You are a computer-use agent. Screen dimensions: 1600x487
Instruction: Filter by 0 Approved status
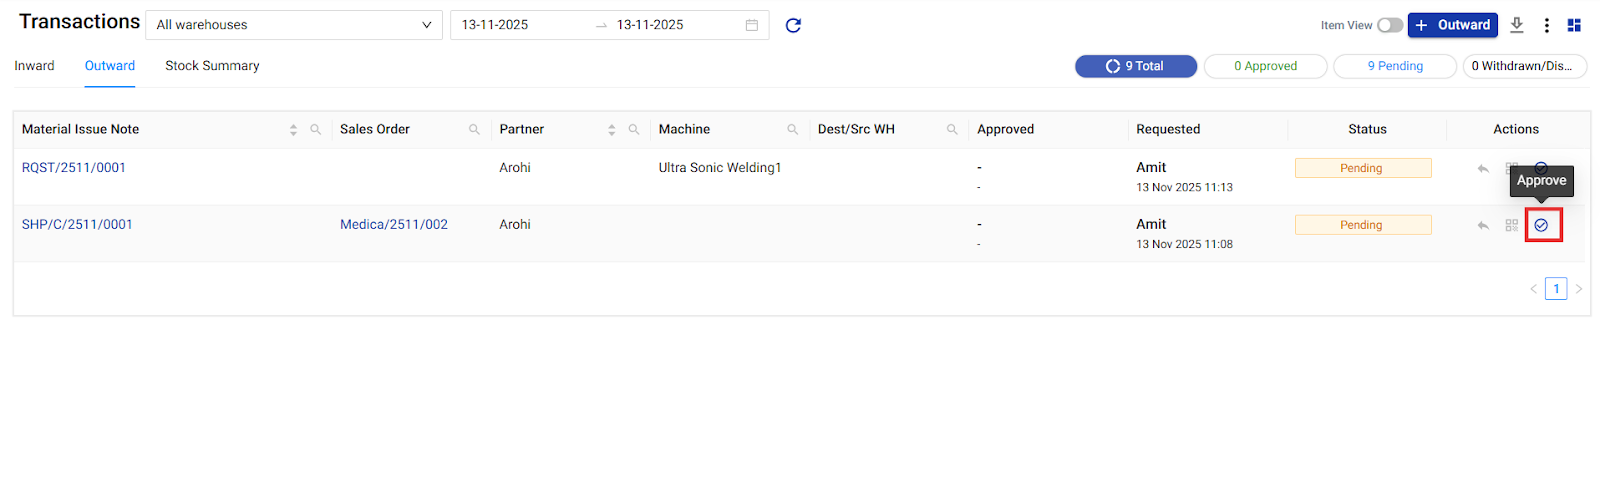click(x=1265, y=66)
